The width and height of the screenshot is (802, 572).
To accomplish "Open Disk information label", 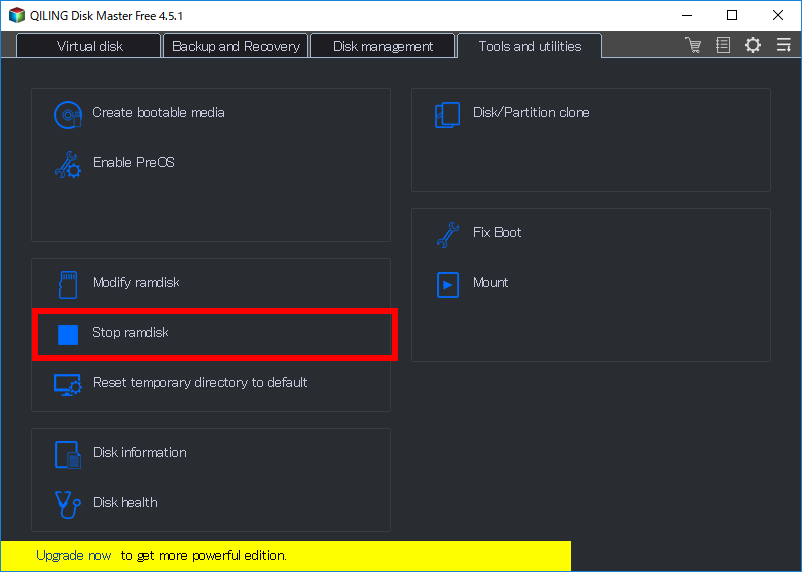I will pos(140,452).
